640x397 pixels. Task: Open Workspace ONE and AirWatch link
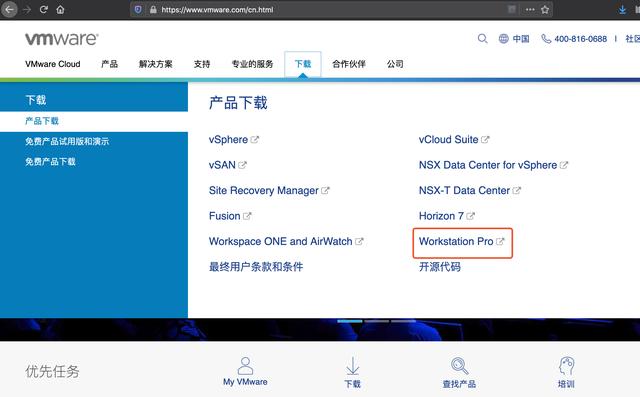[280, 242]
